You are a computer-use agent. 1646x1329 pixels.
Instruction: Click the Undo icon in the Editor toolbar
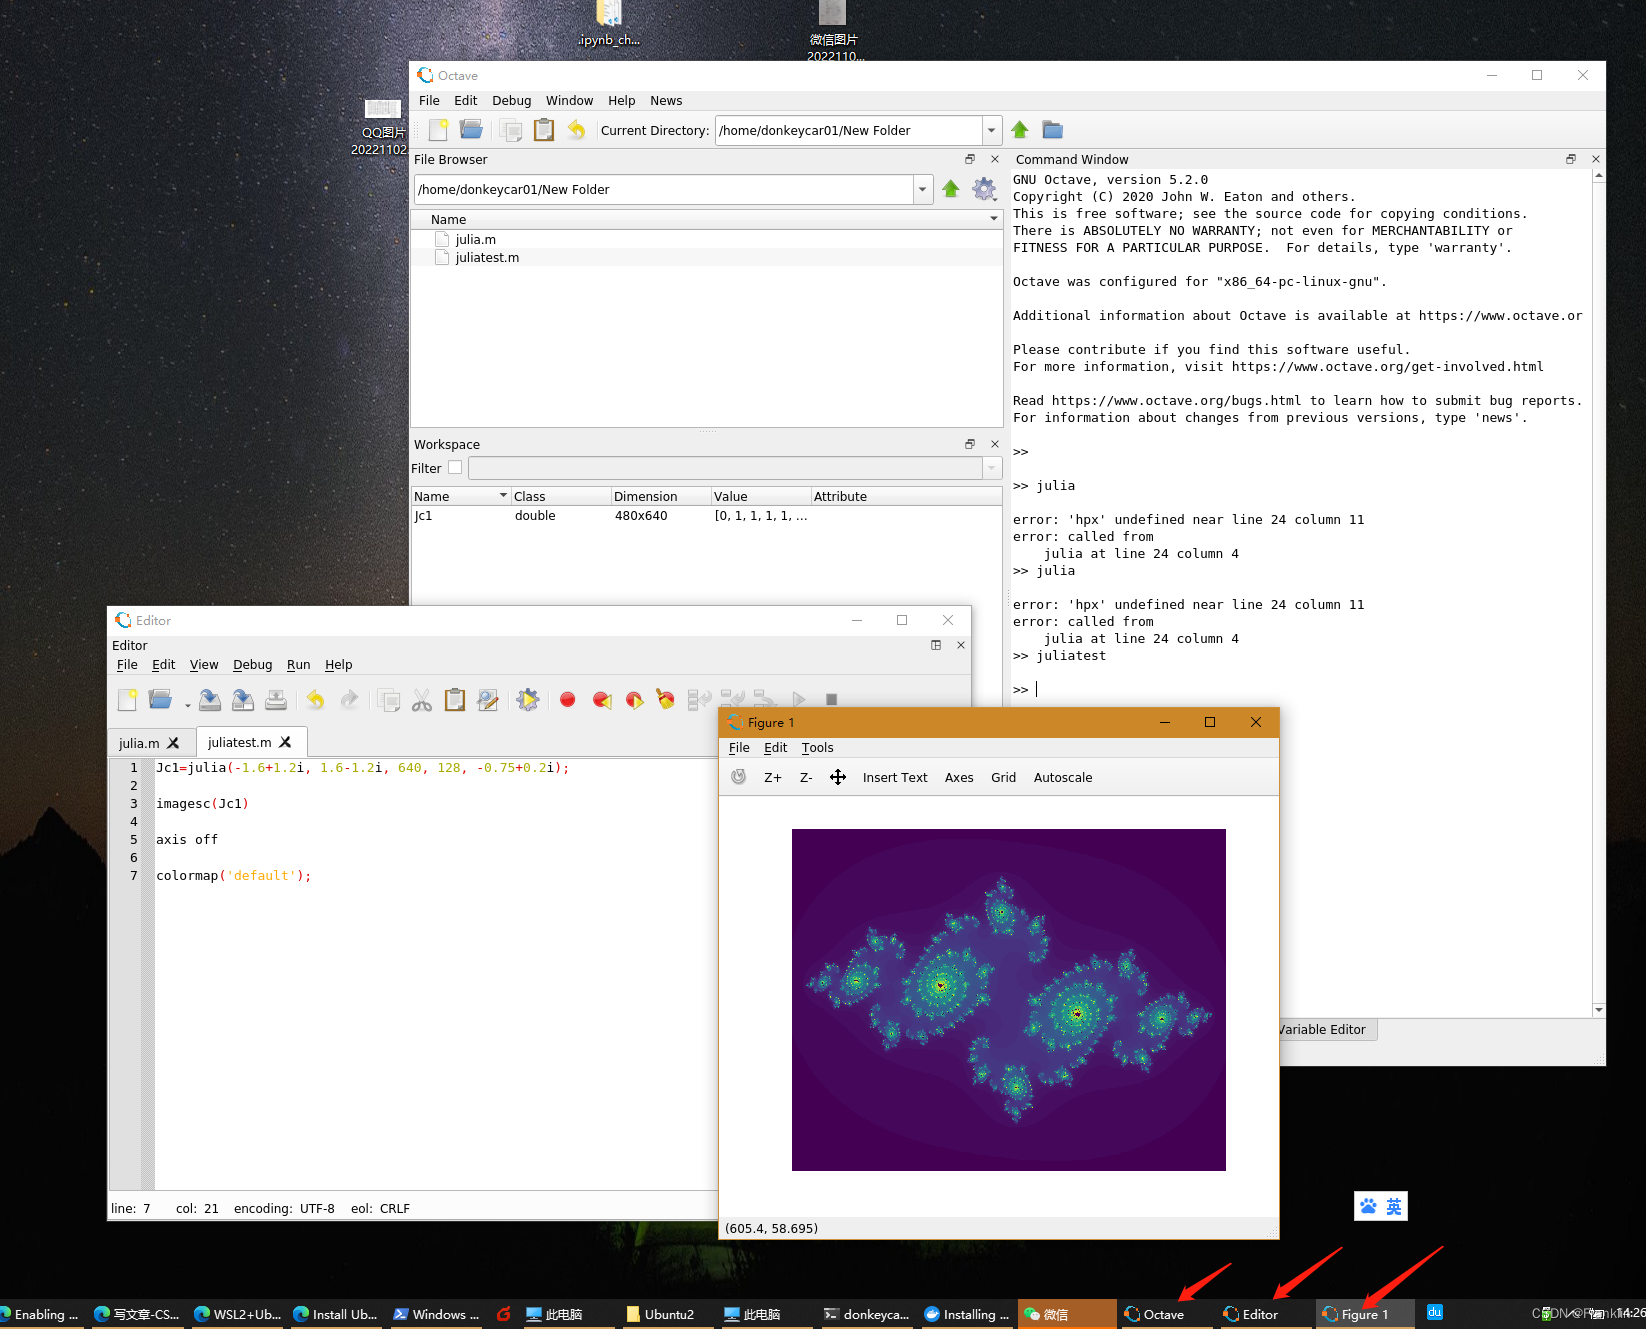[x=316, y=699]
